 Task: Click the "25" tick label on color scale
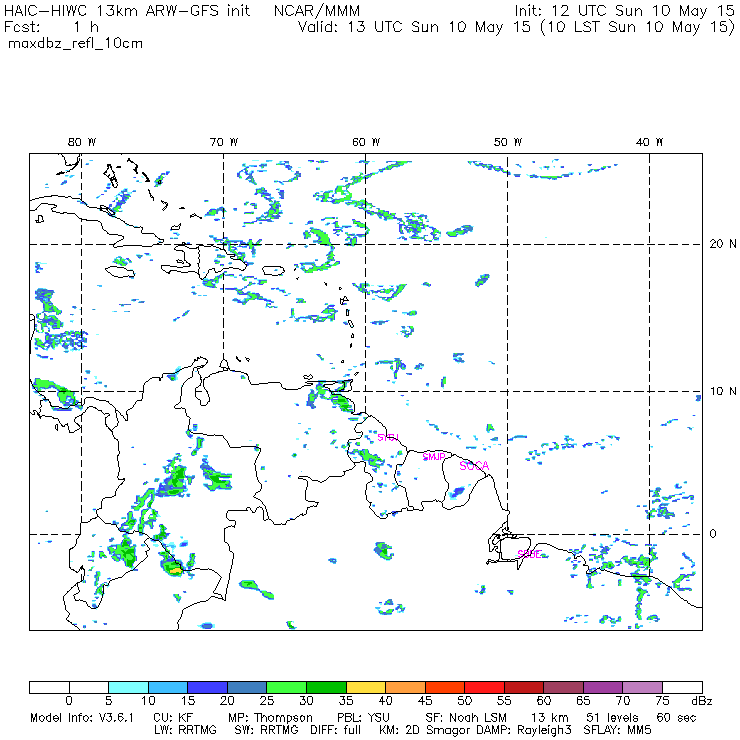(x=267, y=701)
